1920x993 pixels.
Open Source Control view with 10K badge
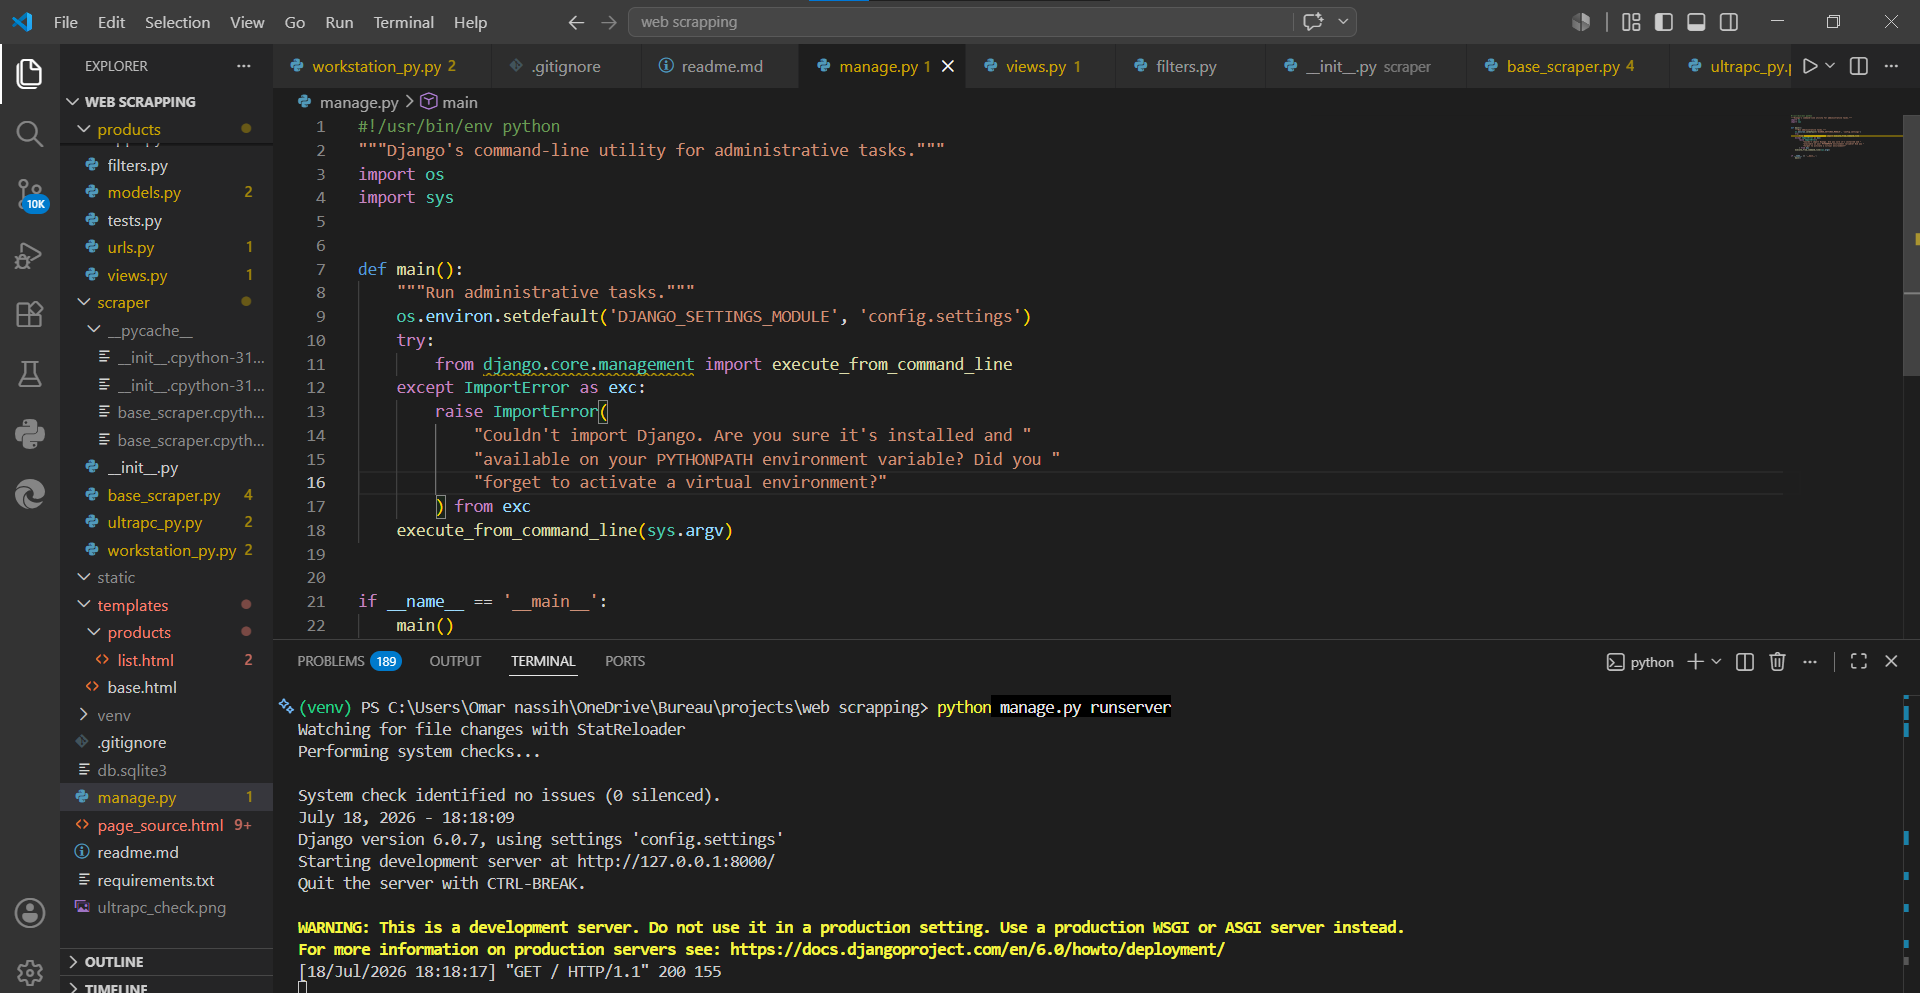(30, 194)
